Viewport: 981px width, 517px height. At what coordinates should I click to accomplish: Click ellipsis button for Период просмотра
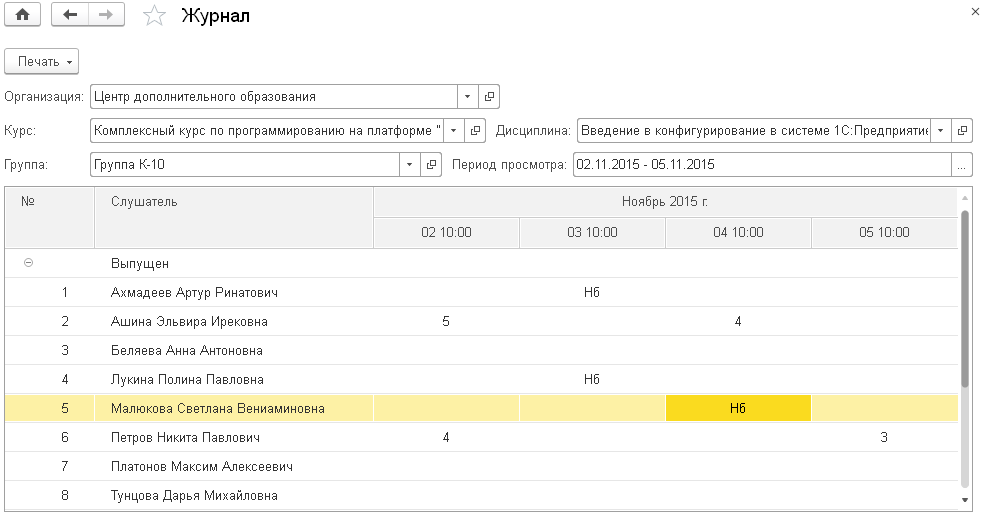click(961, 165)
